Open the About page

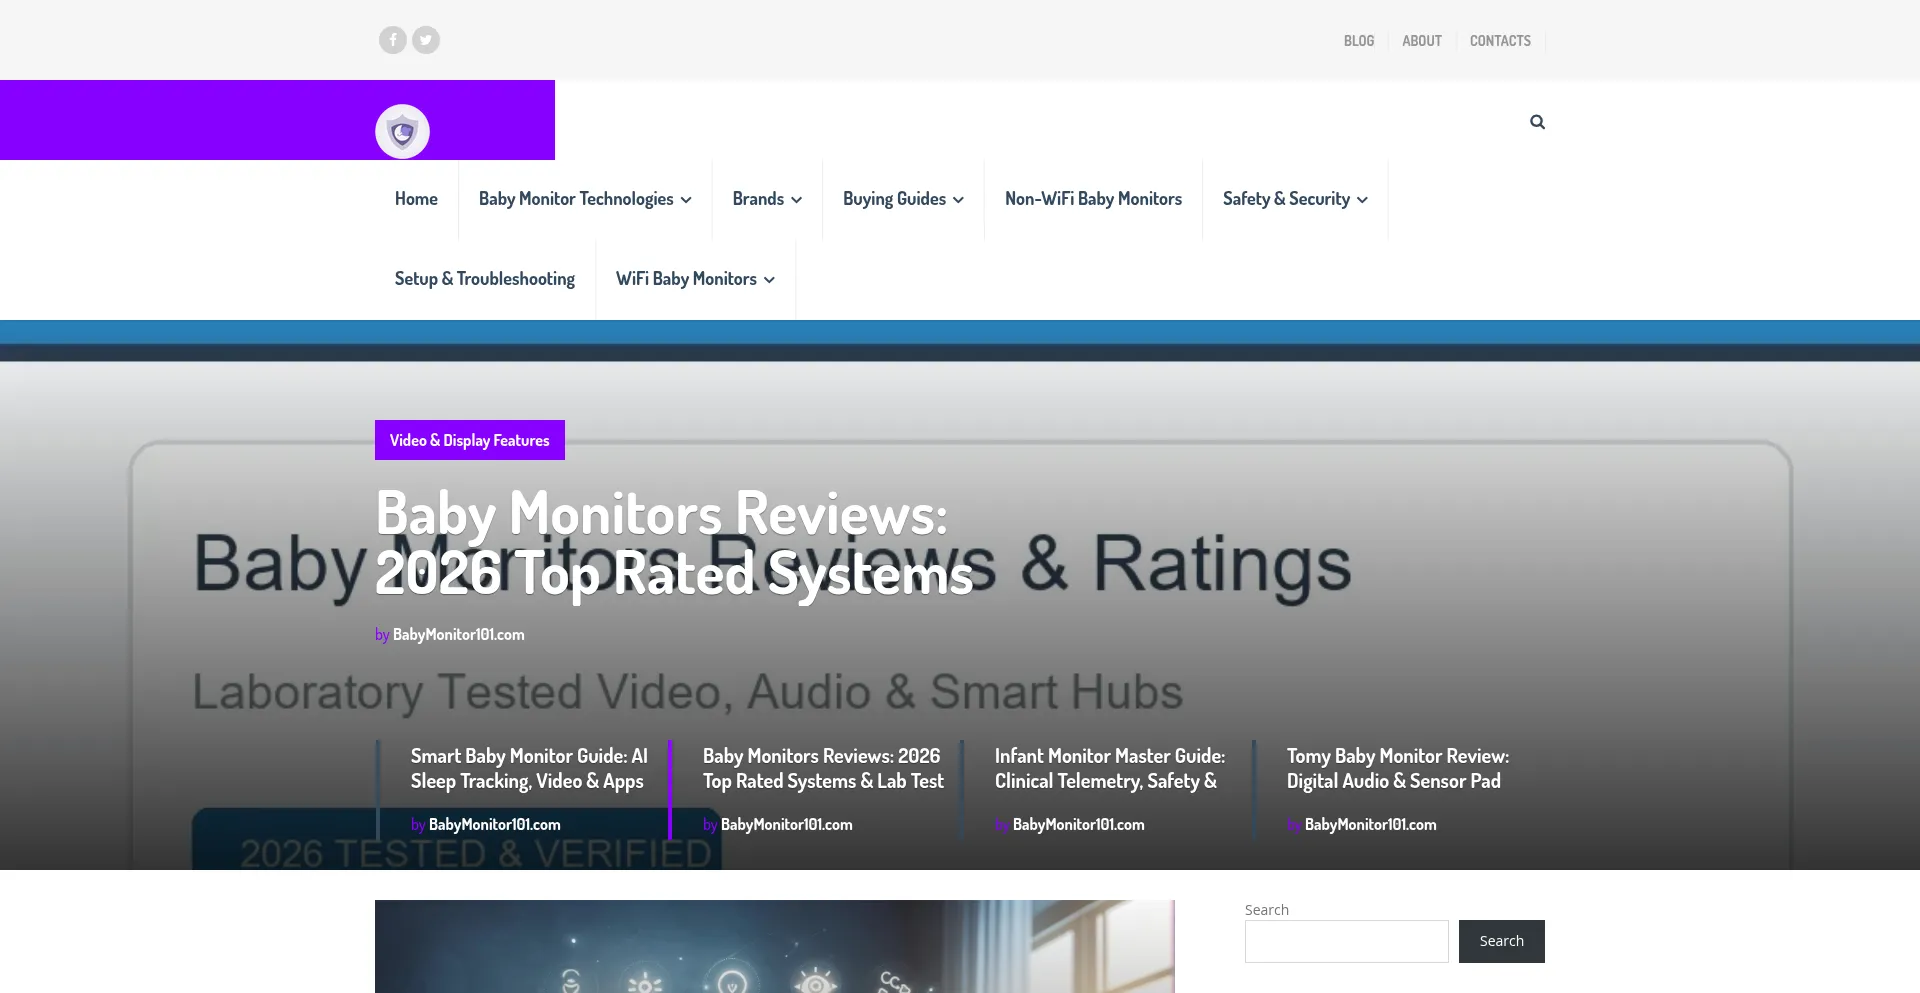[1422, 41]
